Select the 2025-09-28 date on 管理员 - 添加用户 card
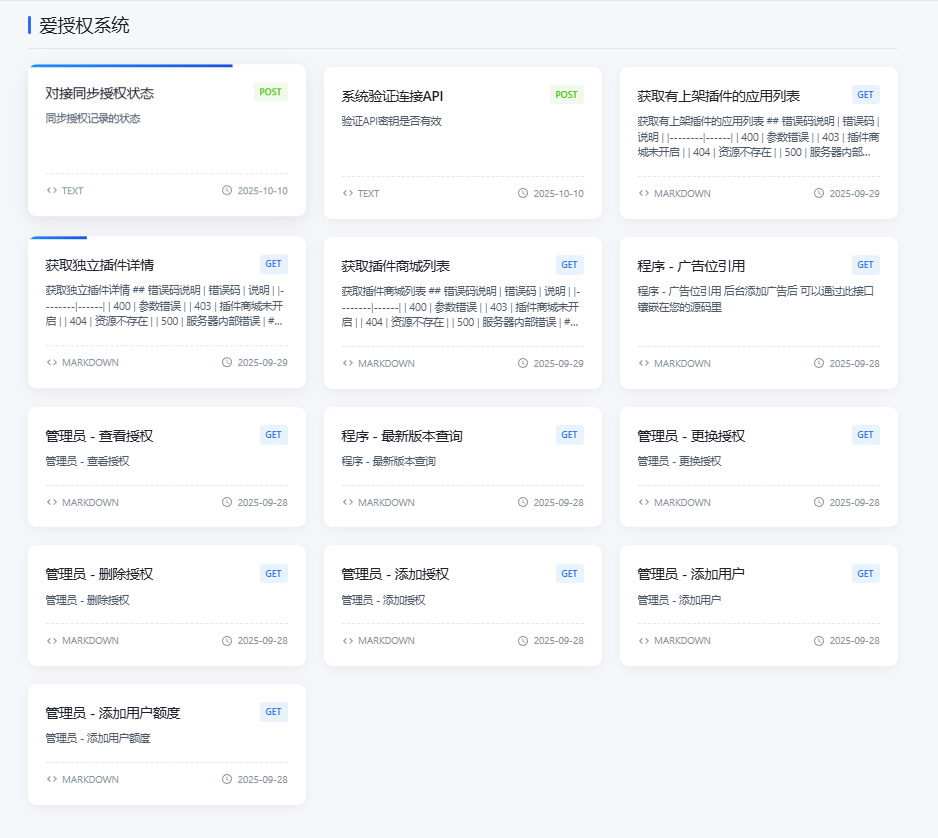 854,641
